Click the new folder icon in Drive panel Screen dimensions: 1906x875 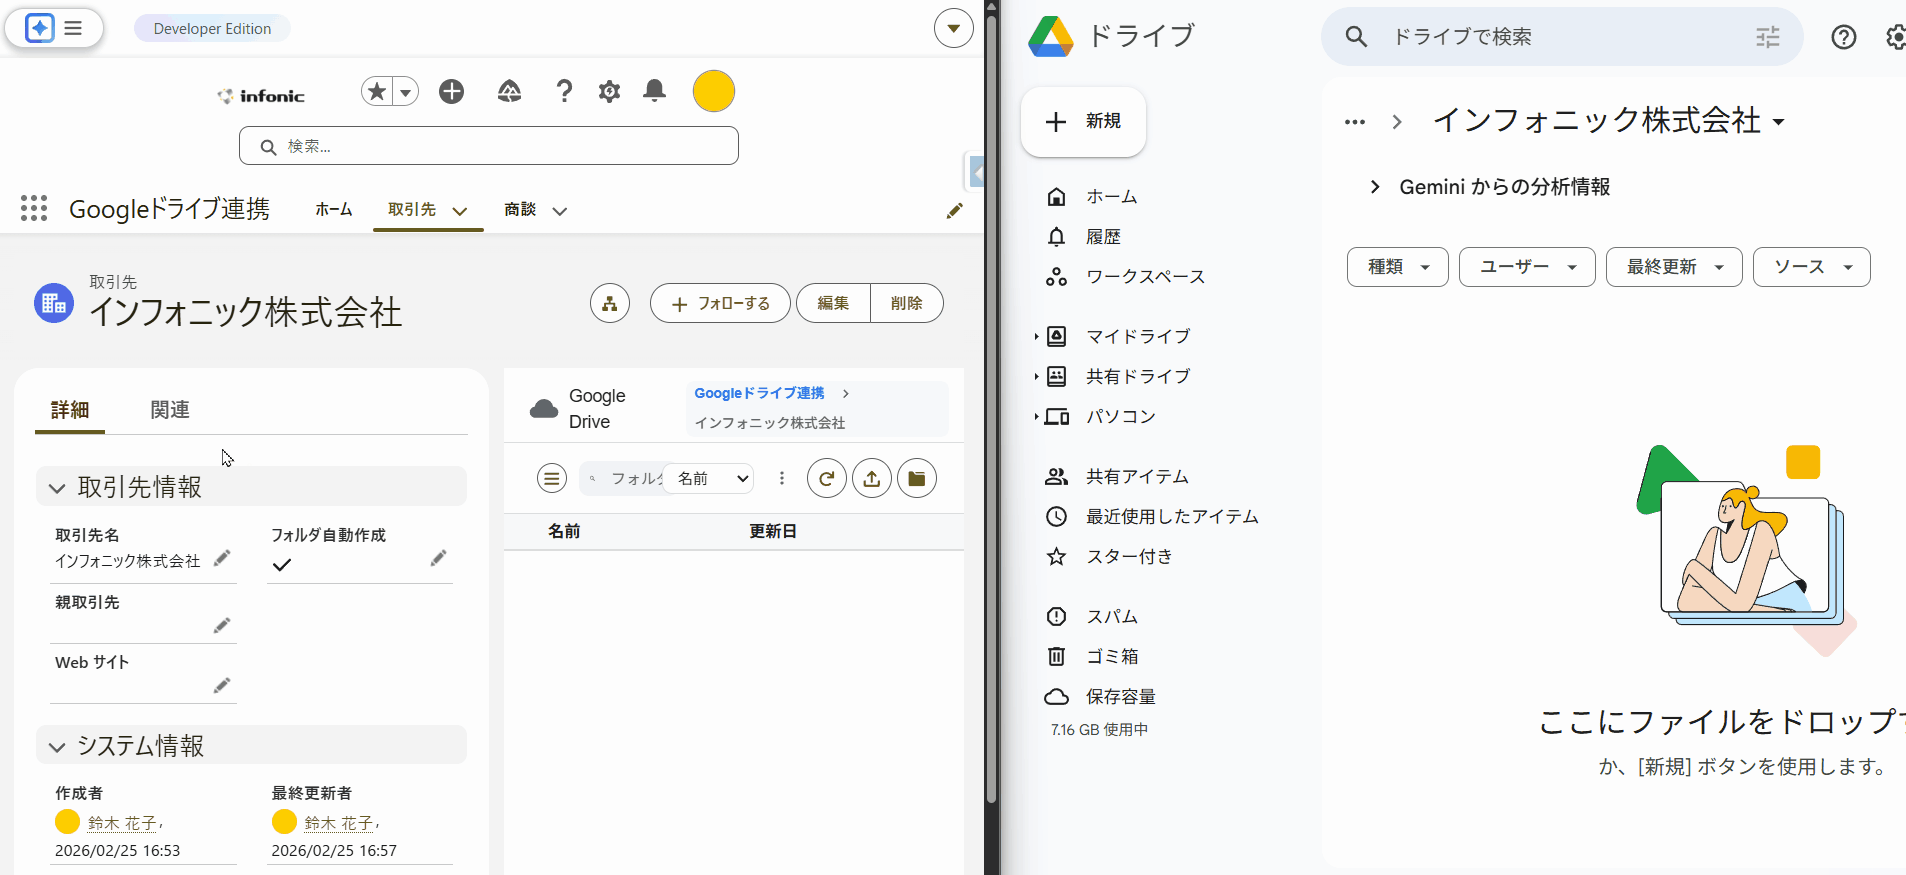click(917, 479)
